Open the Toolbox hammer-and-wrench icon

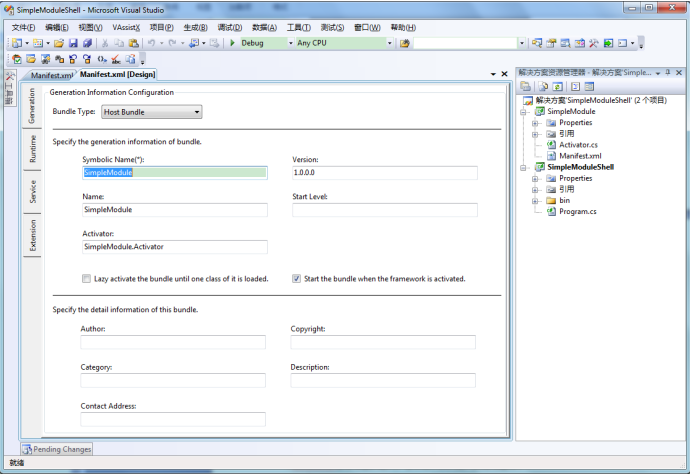pyautogui.click(x=594, y=43)
